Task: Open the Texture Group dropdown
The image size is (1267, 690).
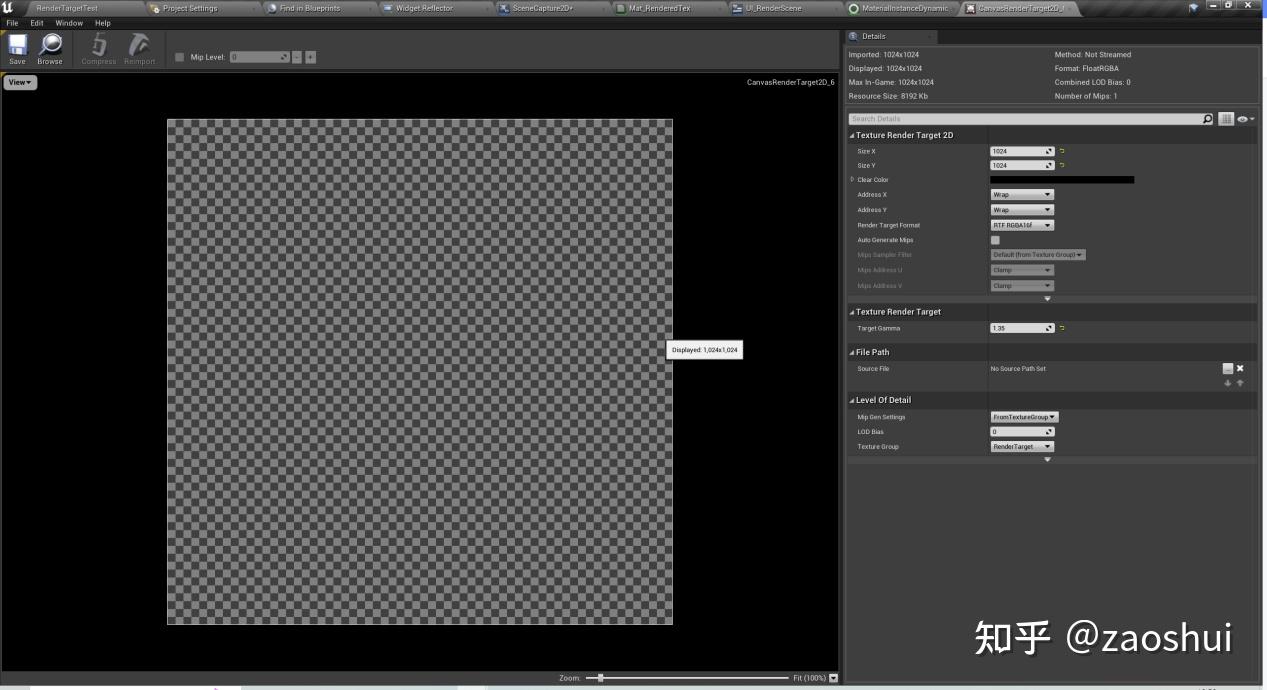Action: pyautogui.click(x=1021, y=446)
